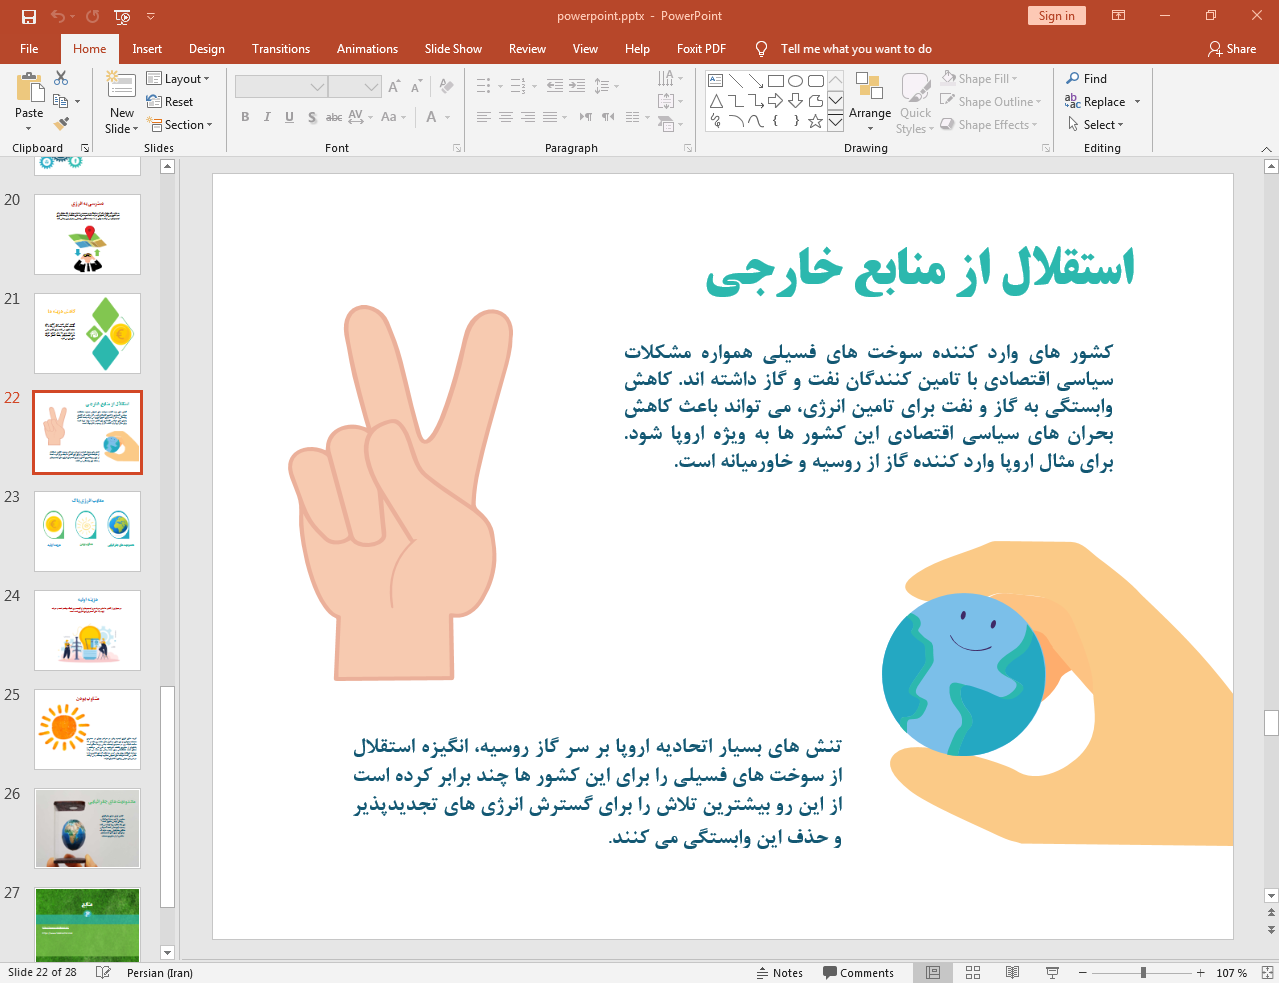Switch to the Insert tab

click(147, 48)
